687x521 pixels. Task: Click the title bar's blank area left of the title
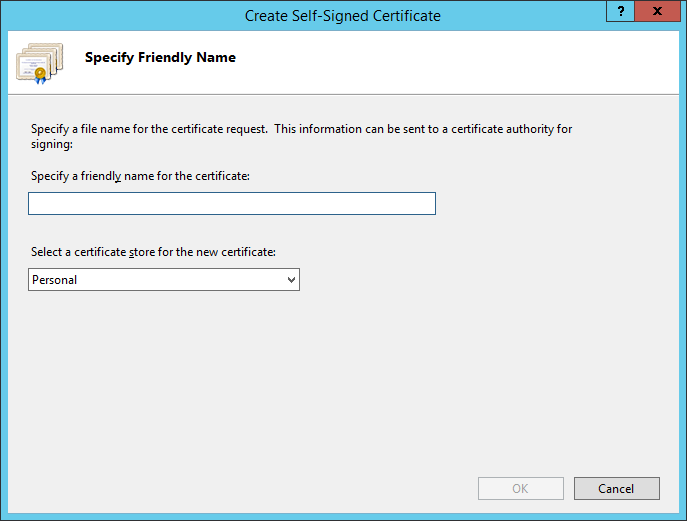click(x=120, y=15)
